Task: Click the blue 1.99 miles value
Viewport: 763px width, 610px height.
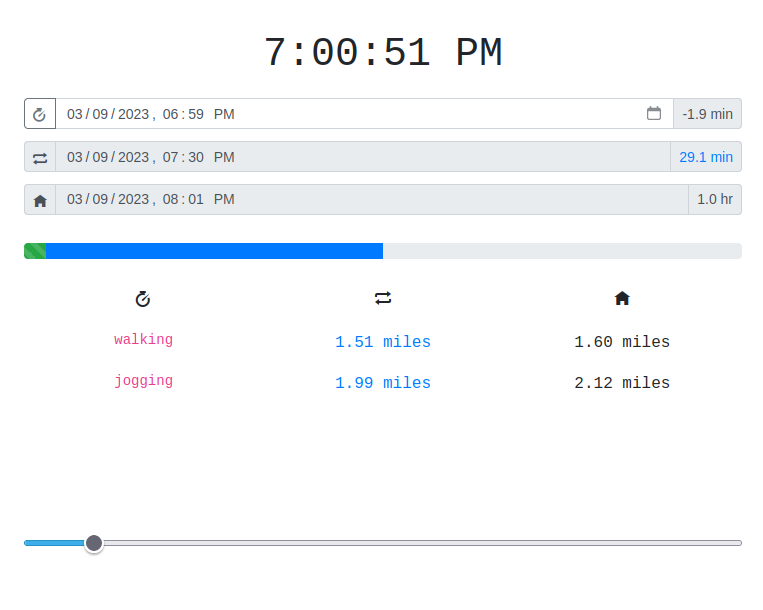Action: [383, 383]
